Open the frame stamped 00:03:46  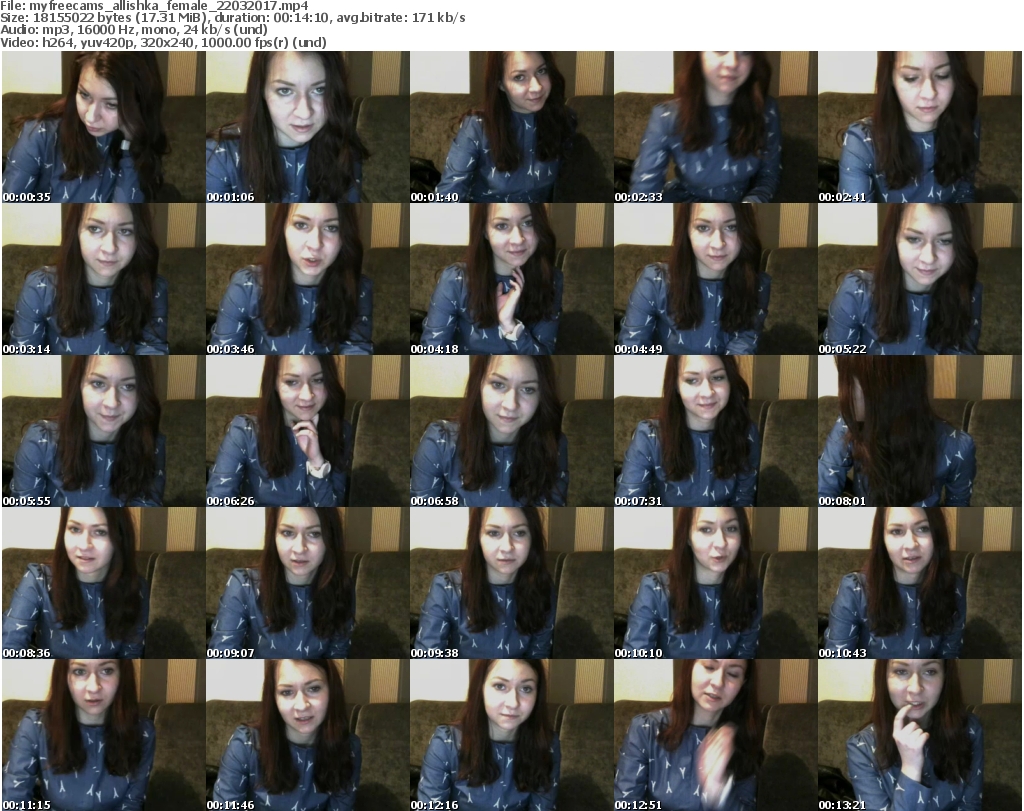(308, 279)
